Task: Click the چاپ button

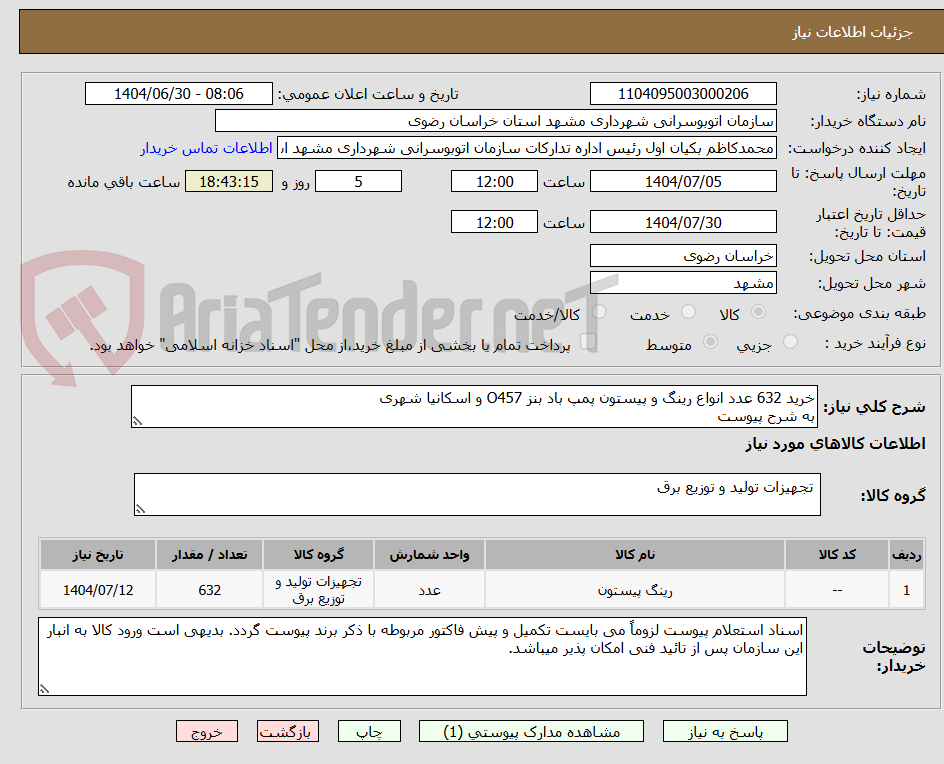Action: point(370,731)
